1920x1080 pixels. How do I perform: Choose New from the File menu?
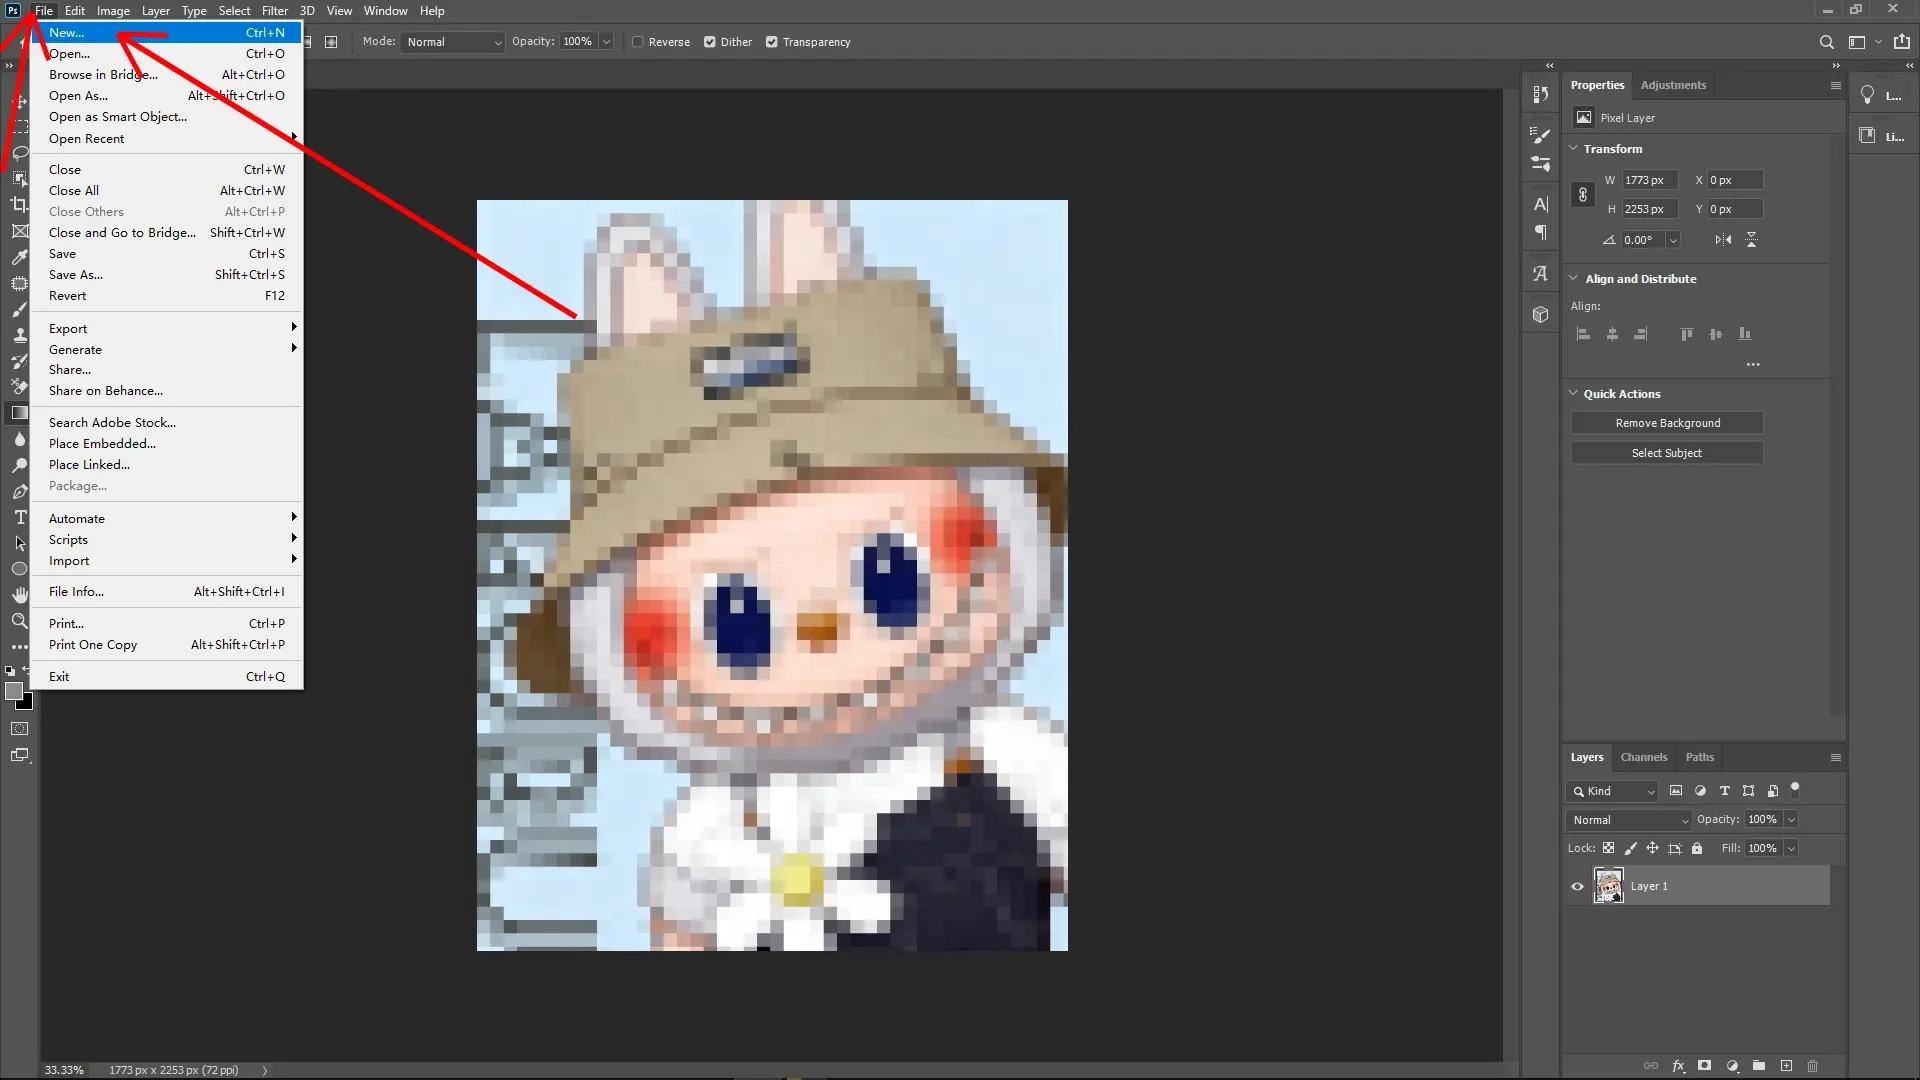point(67,32)
